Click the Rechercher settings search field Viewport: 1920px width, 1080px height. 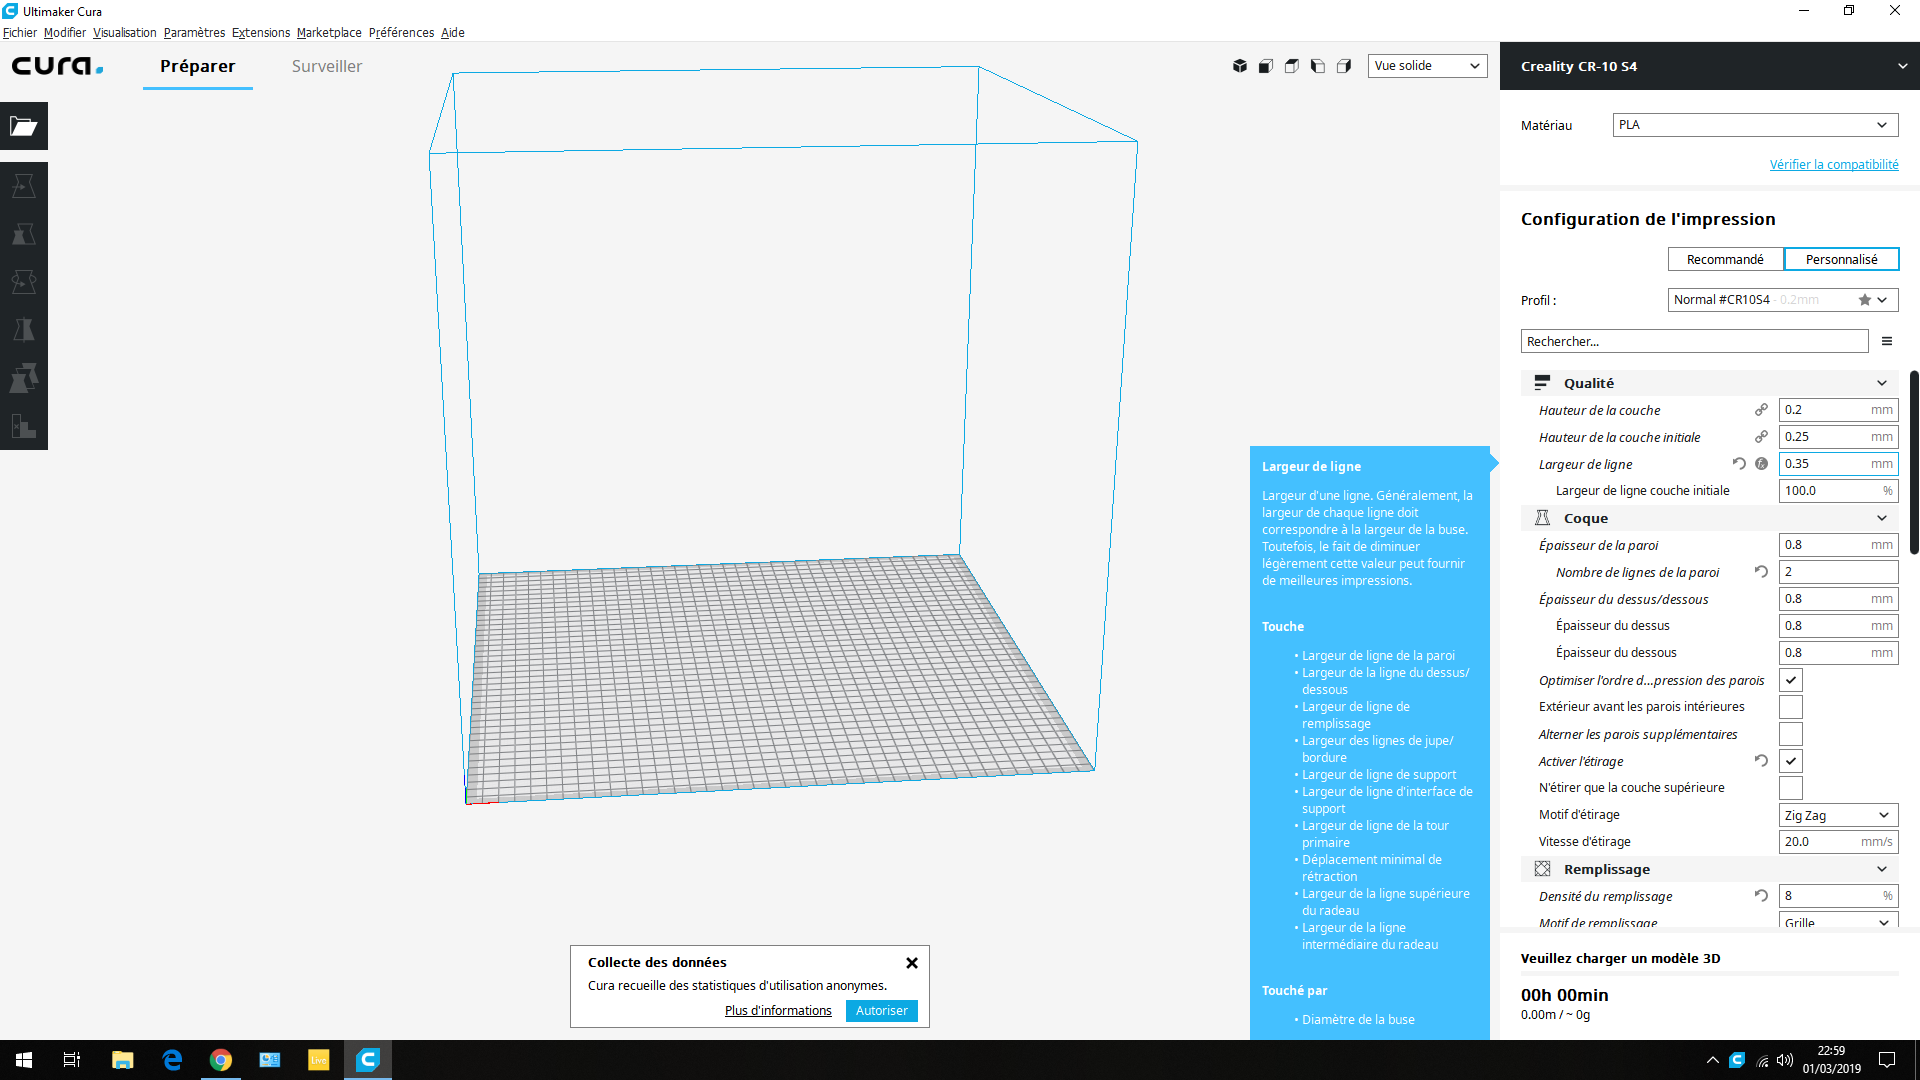(1694, 342)
